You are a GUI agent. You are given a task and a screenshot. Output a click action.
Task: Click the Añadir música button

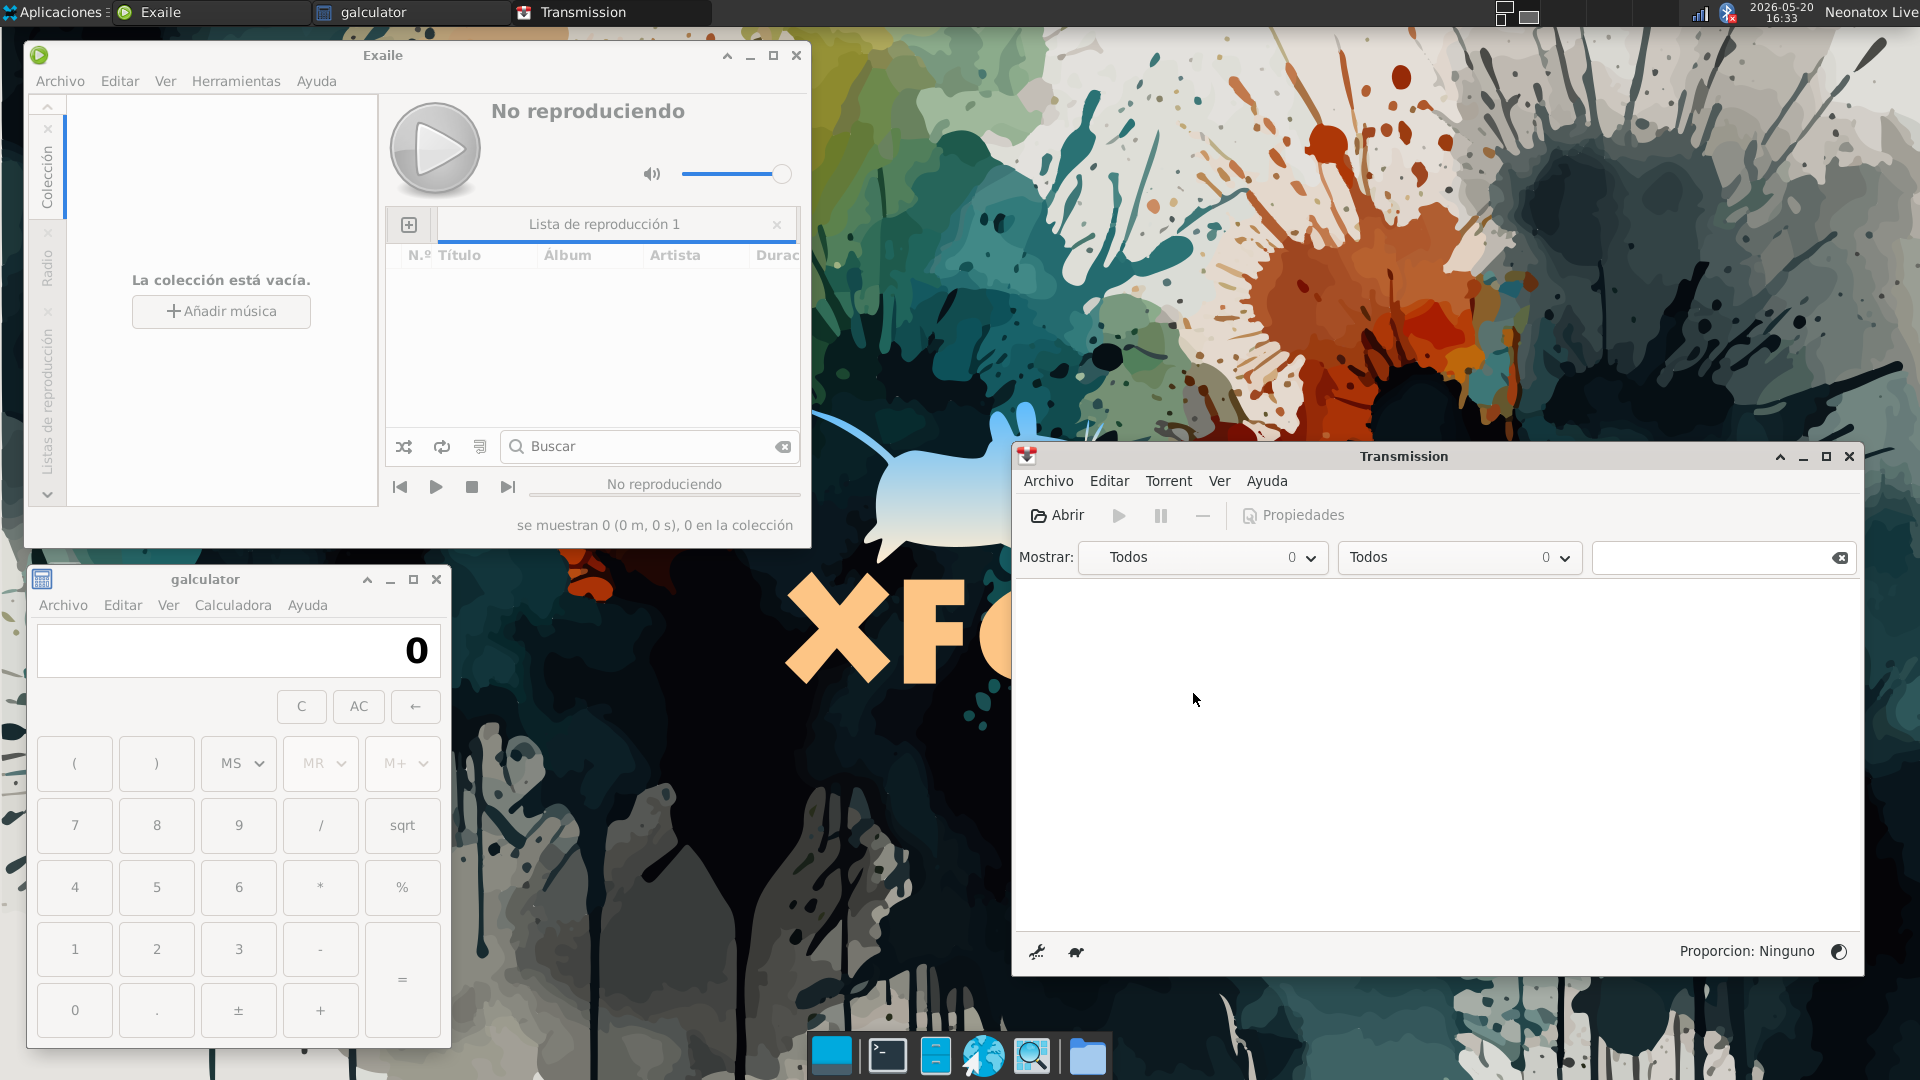(221, 312)
